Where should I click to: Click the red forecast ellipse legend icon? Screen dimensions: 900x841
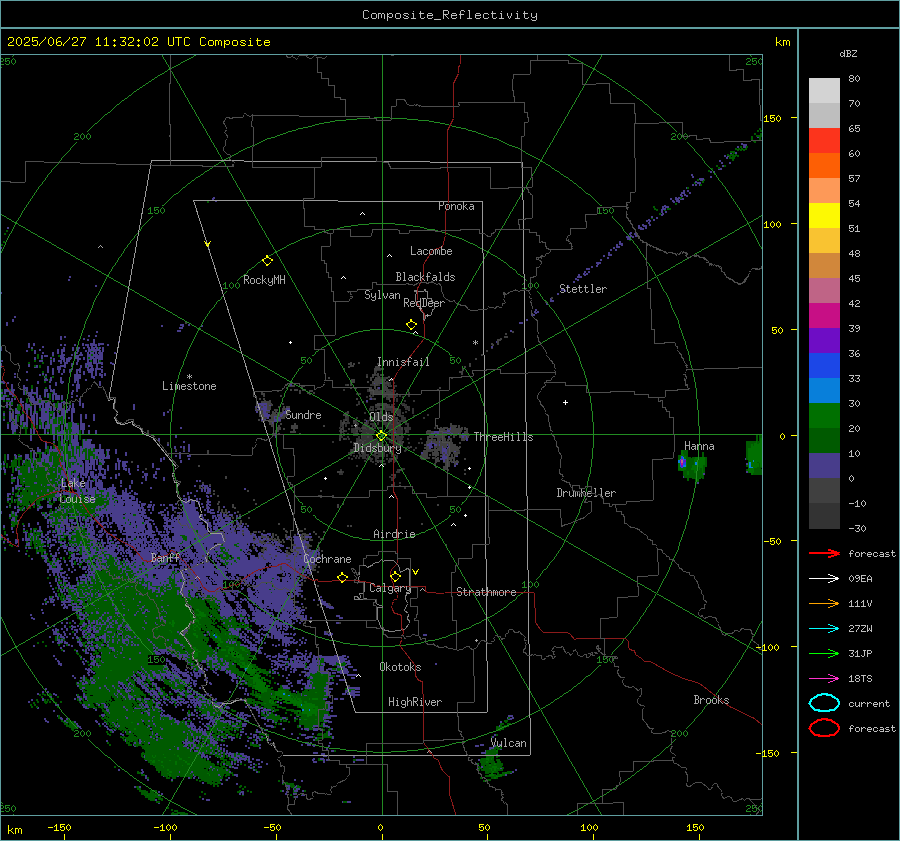point(824,728)
